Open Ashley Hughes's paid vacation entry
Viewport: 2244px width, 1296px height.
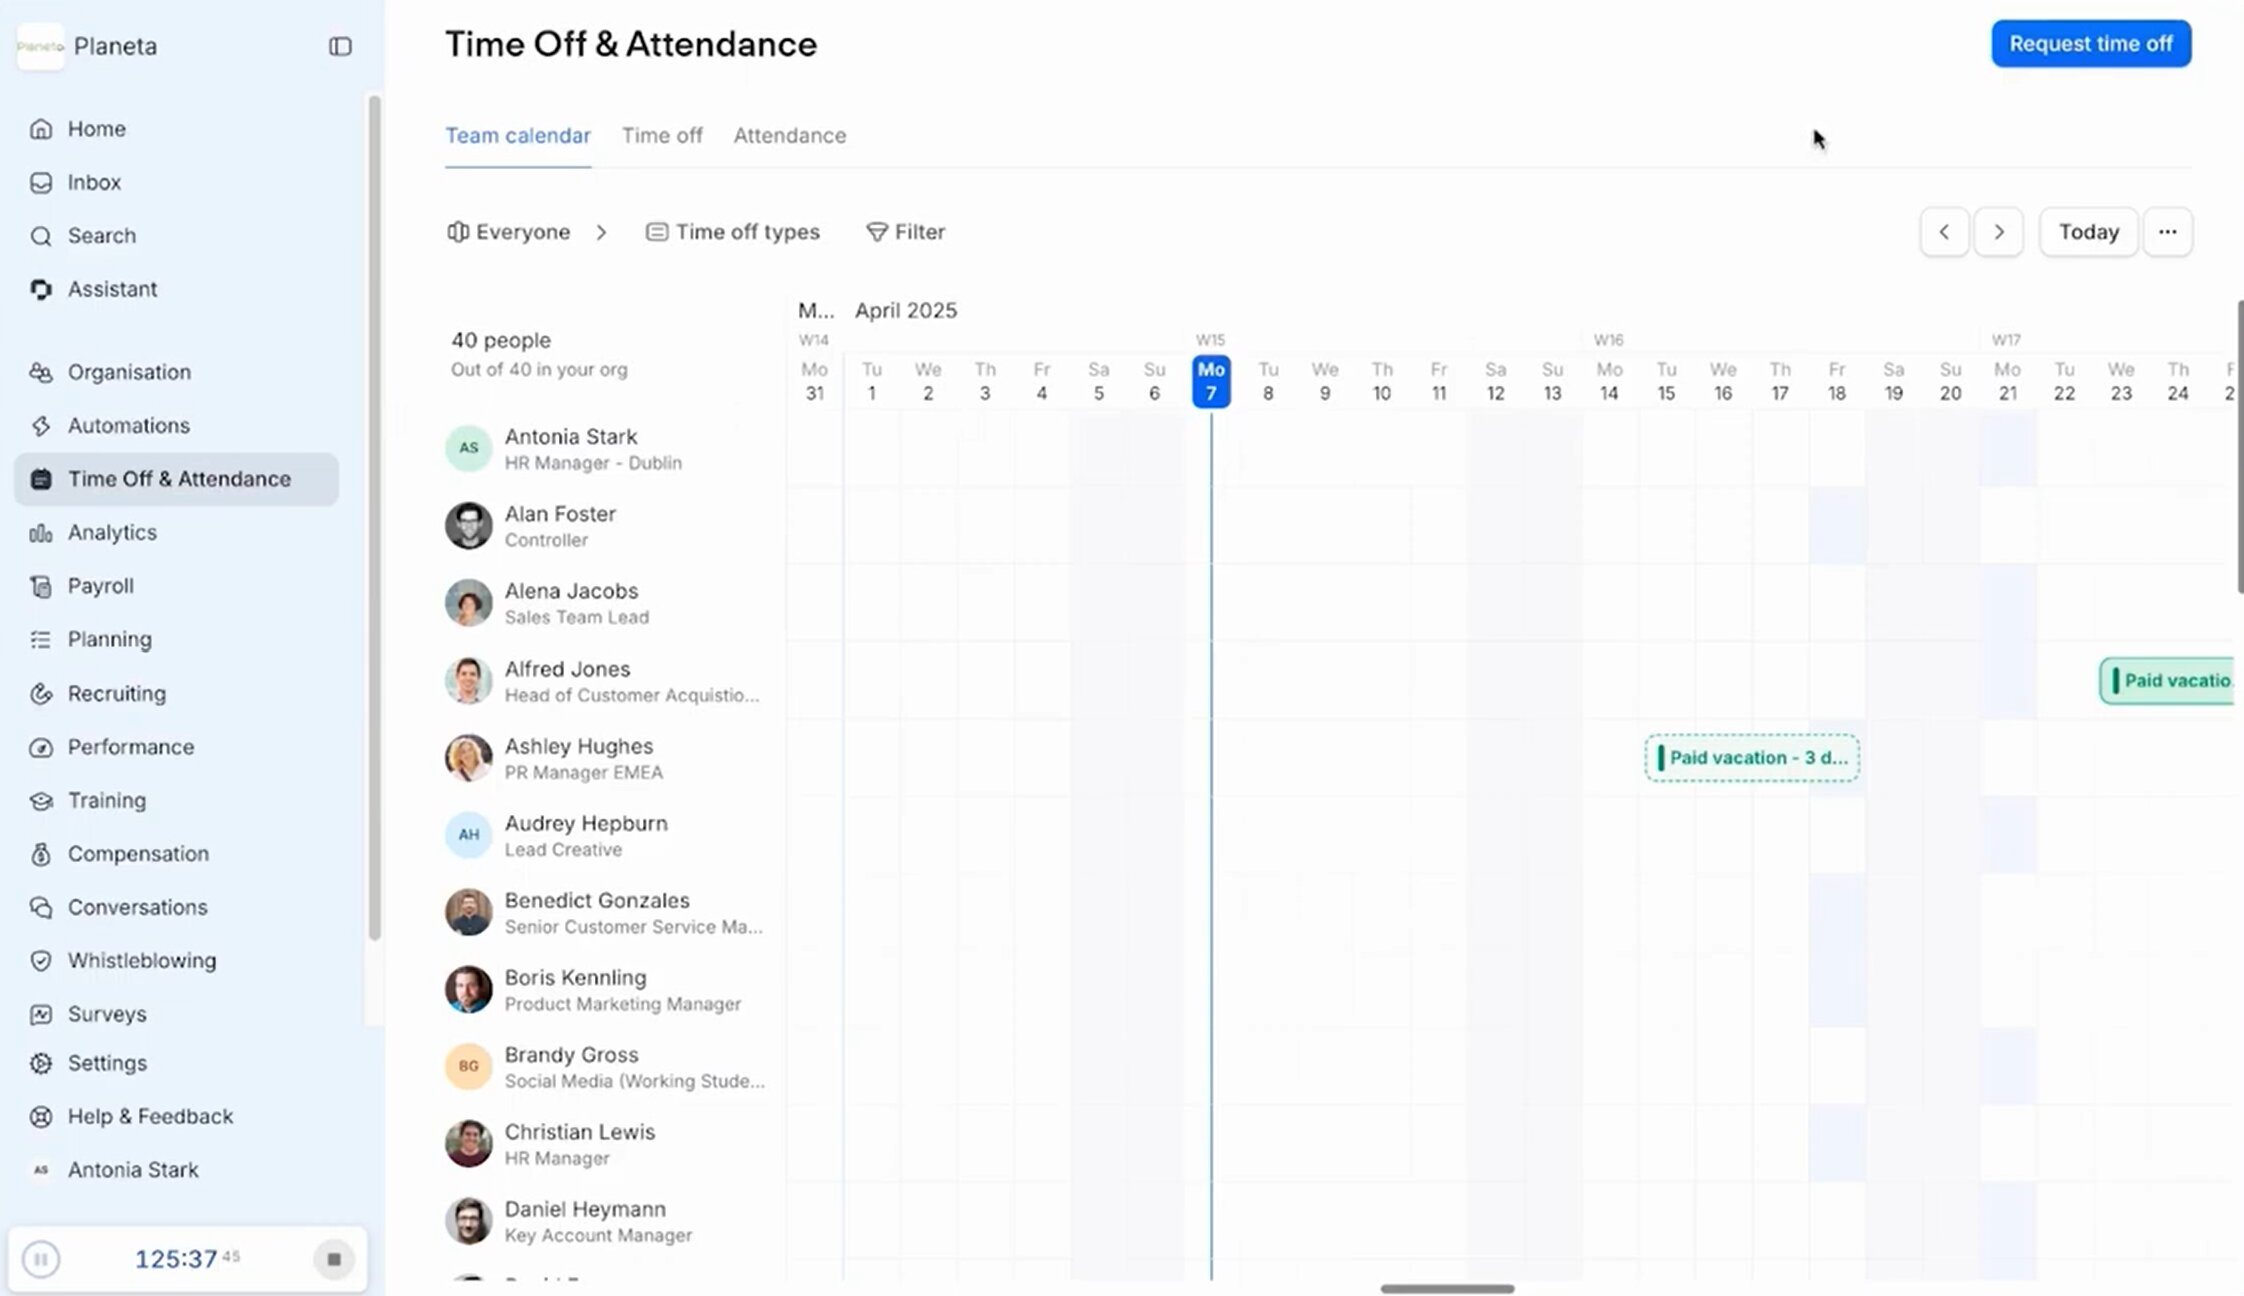[x=1752, y=758]
